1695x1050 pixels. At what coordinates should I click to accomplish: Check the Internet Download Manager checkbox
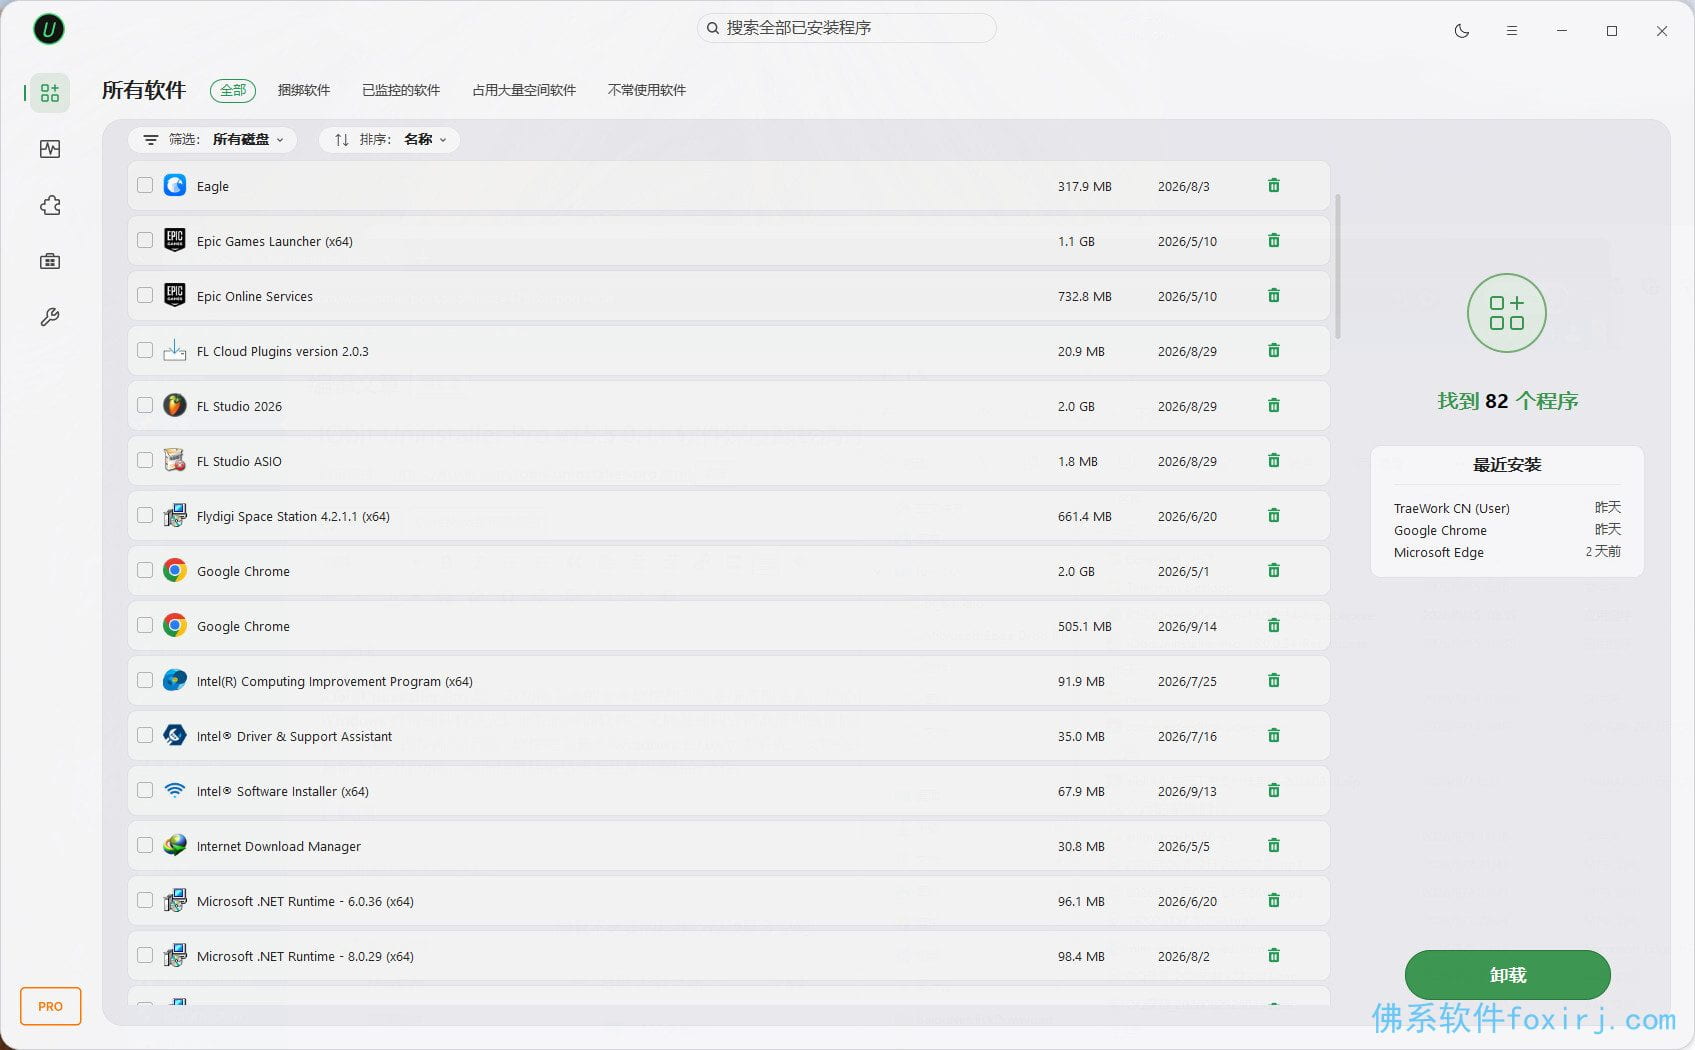(x=145, y=845)
